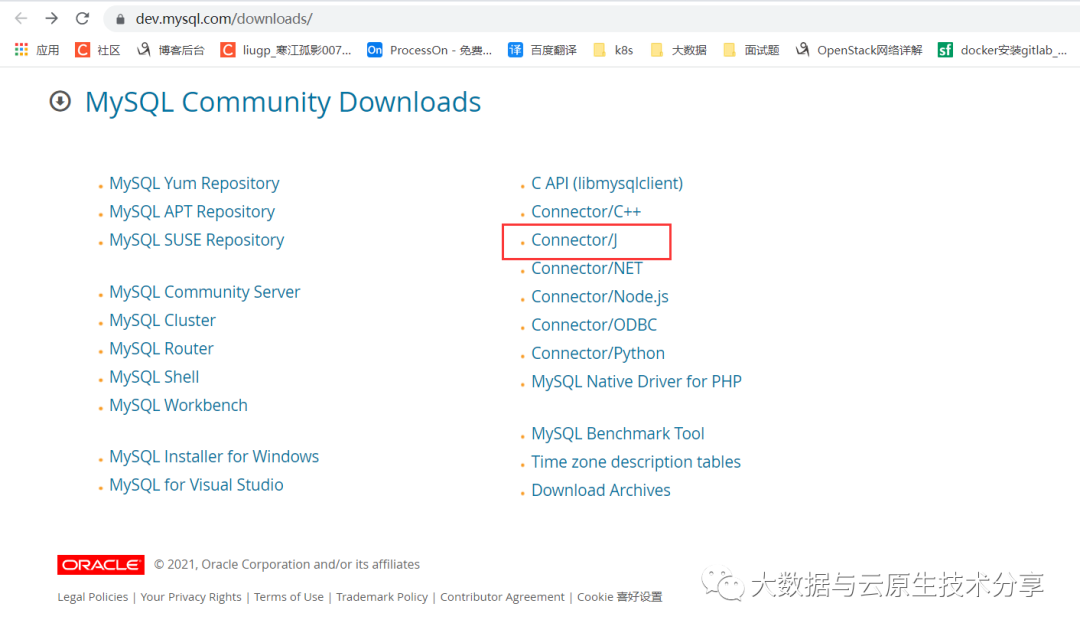Image resolution: width=1080 pixels, height=633 pixels.
Task: Open the 应用 apps grid bookmark
Action: pyautogui.click(x=37, y=50)
